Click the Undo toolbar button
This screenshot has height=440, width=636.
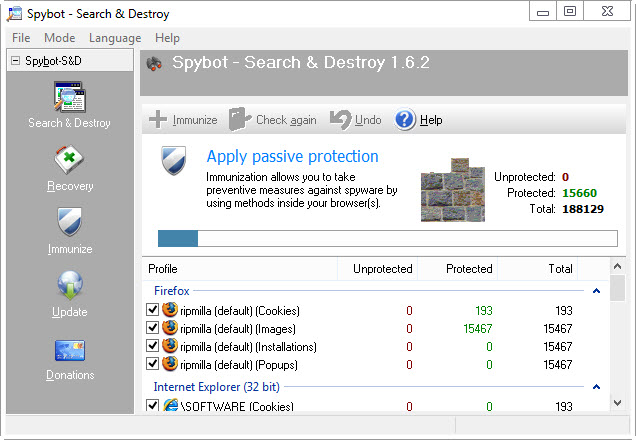[x=355, y=120]
